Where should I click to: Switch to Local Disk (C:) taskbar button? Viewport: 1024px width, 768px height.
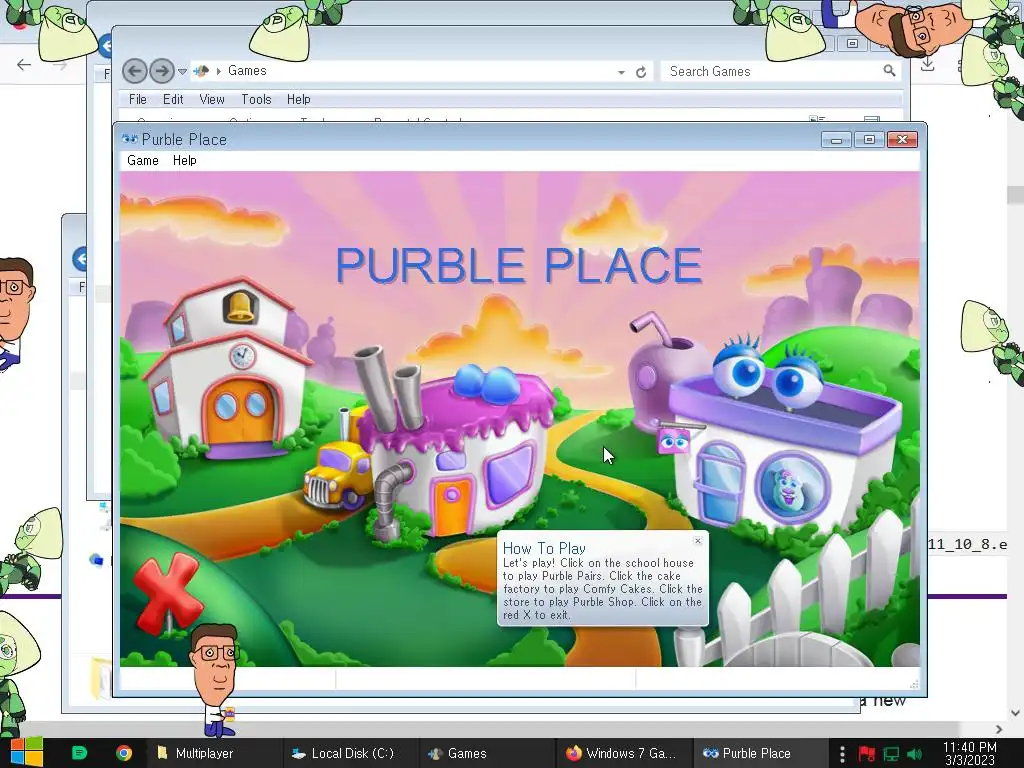350,753
